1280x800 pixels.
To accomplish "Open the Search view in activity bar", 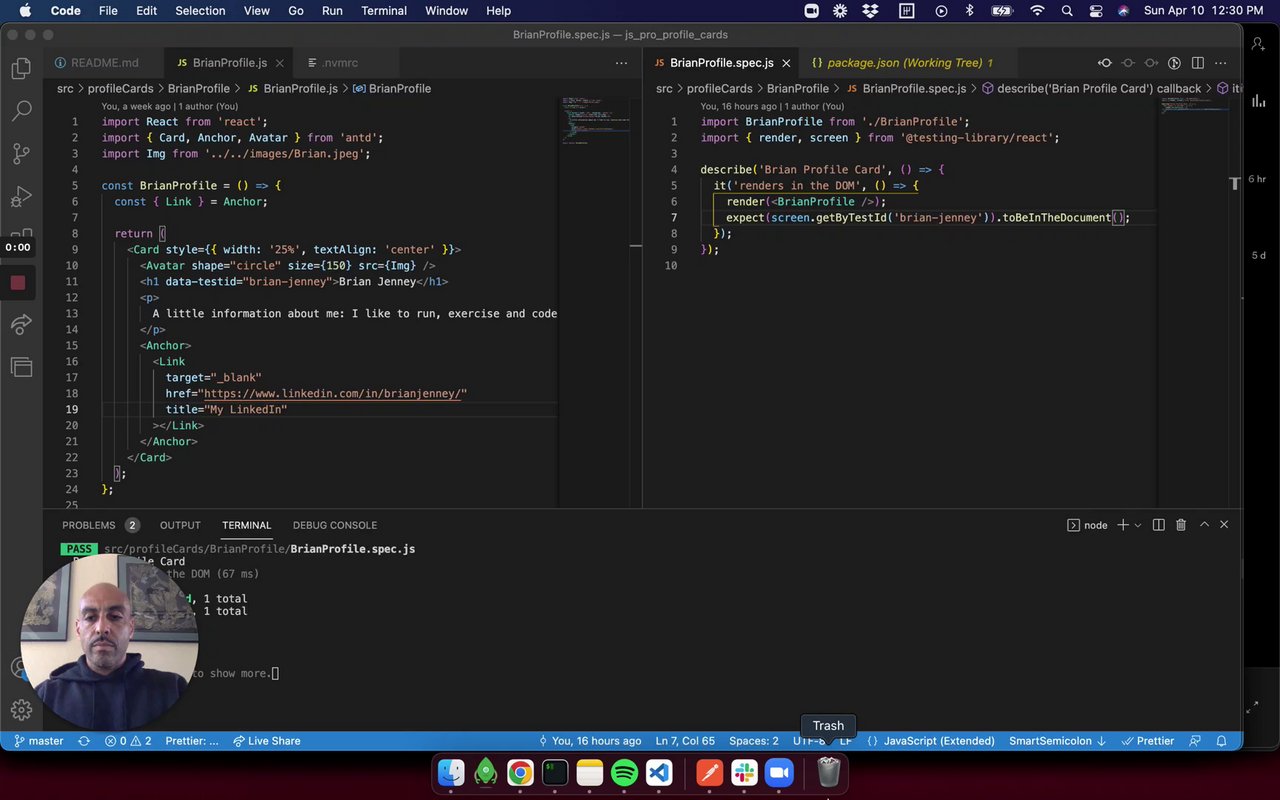I will 21,111.
